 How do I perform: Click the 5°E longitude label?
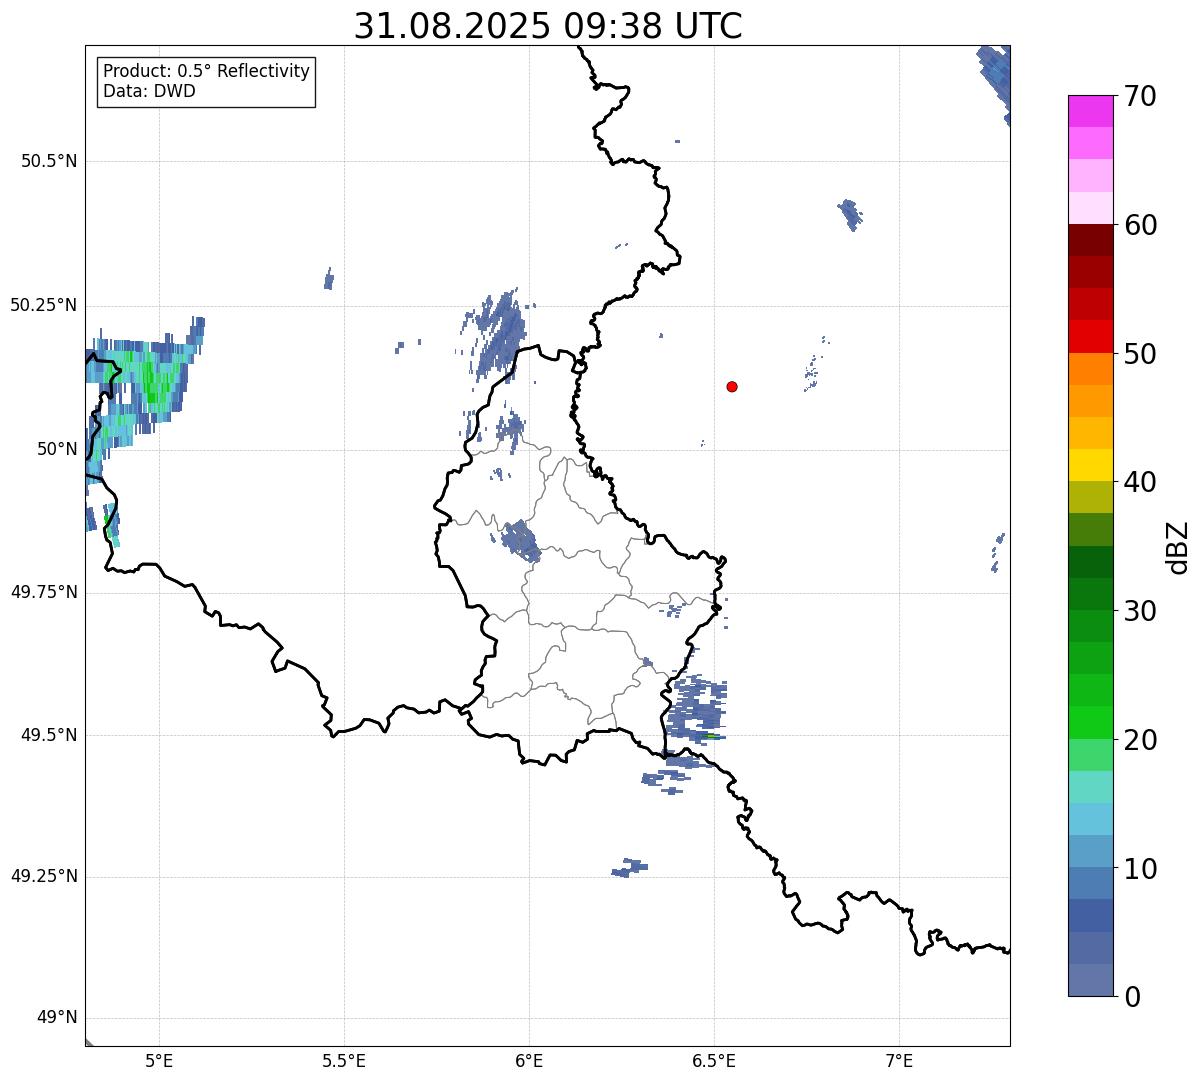(159, 1061)
